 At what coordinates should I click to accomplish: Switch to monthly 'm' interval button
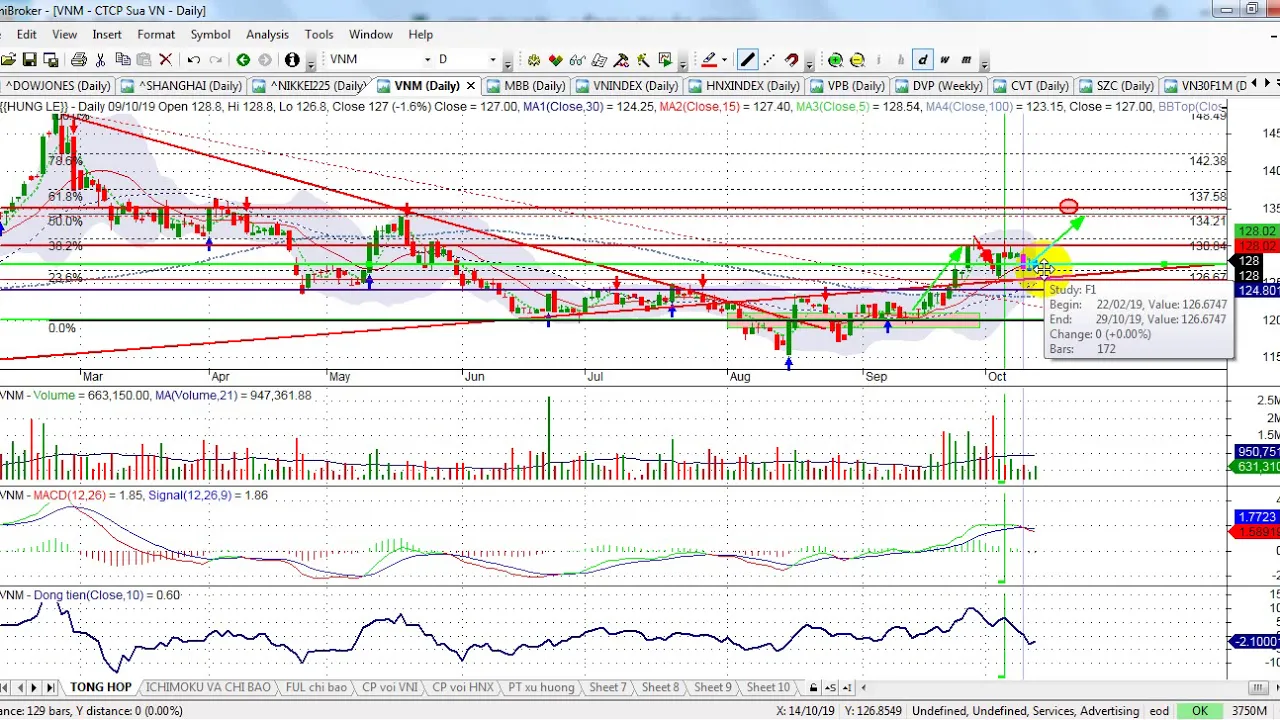pos(966,60)
